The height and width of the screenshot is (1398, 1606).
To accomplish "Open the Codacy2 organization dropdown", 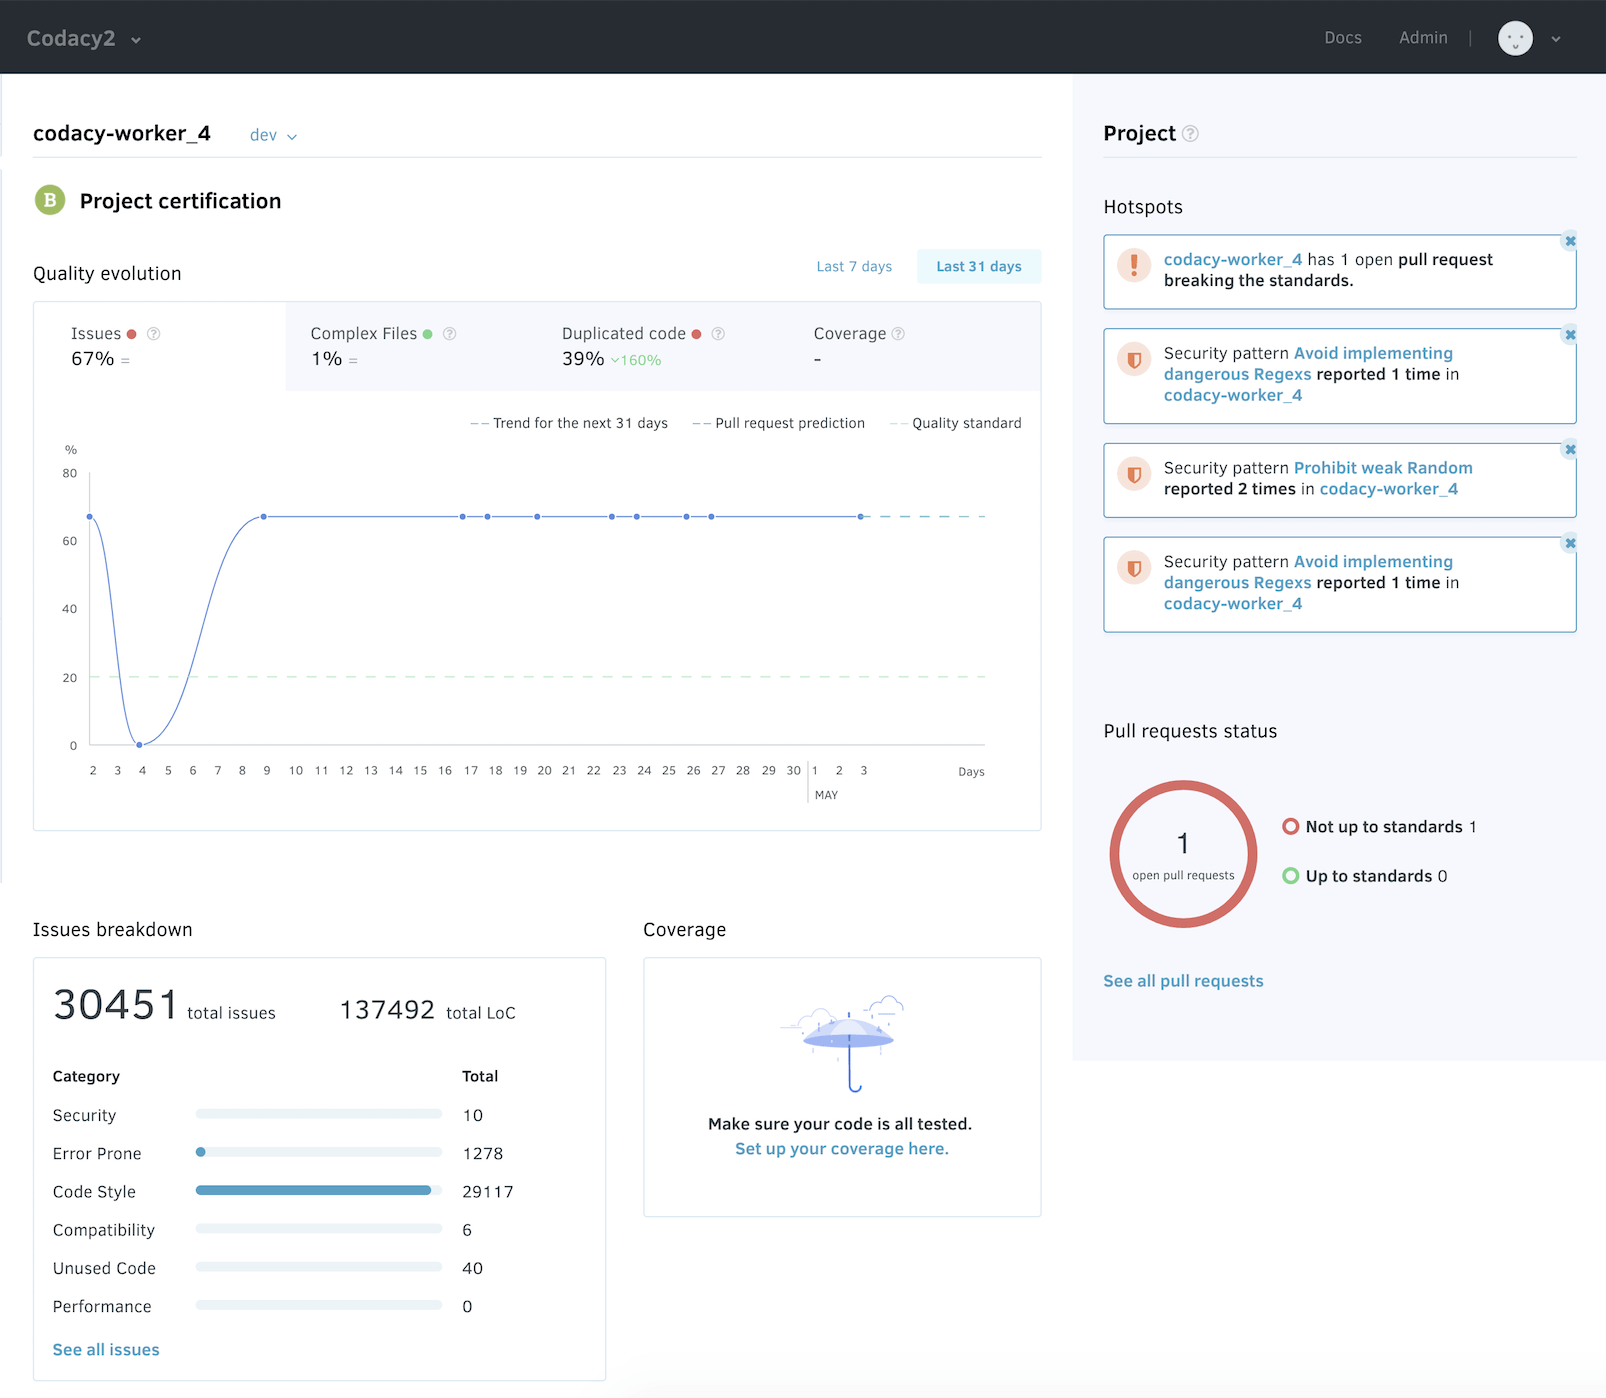I will [84, 39].
